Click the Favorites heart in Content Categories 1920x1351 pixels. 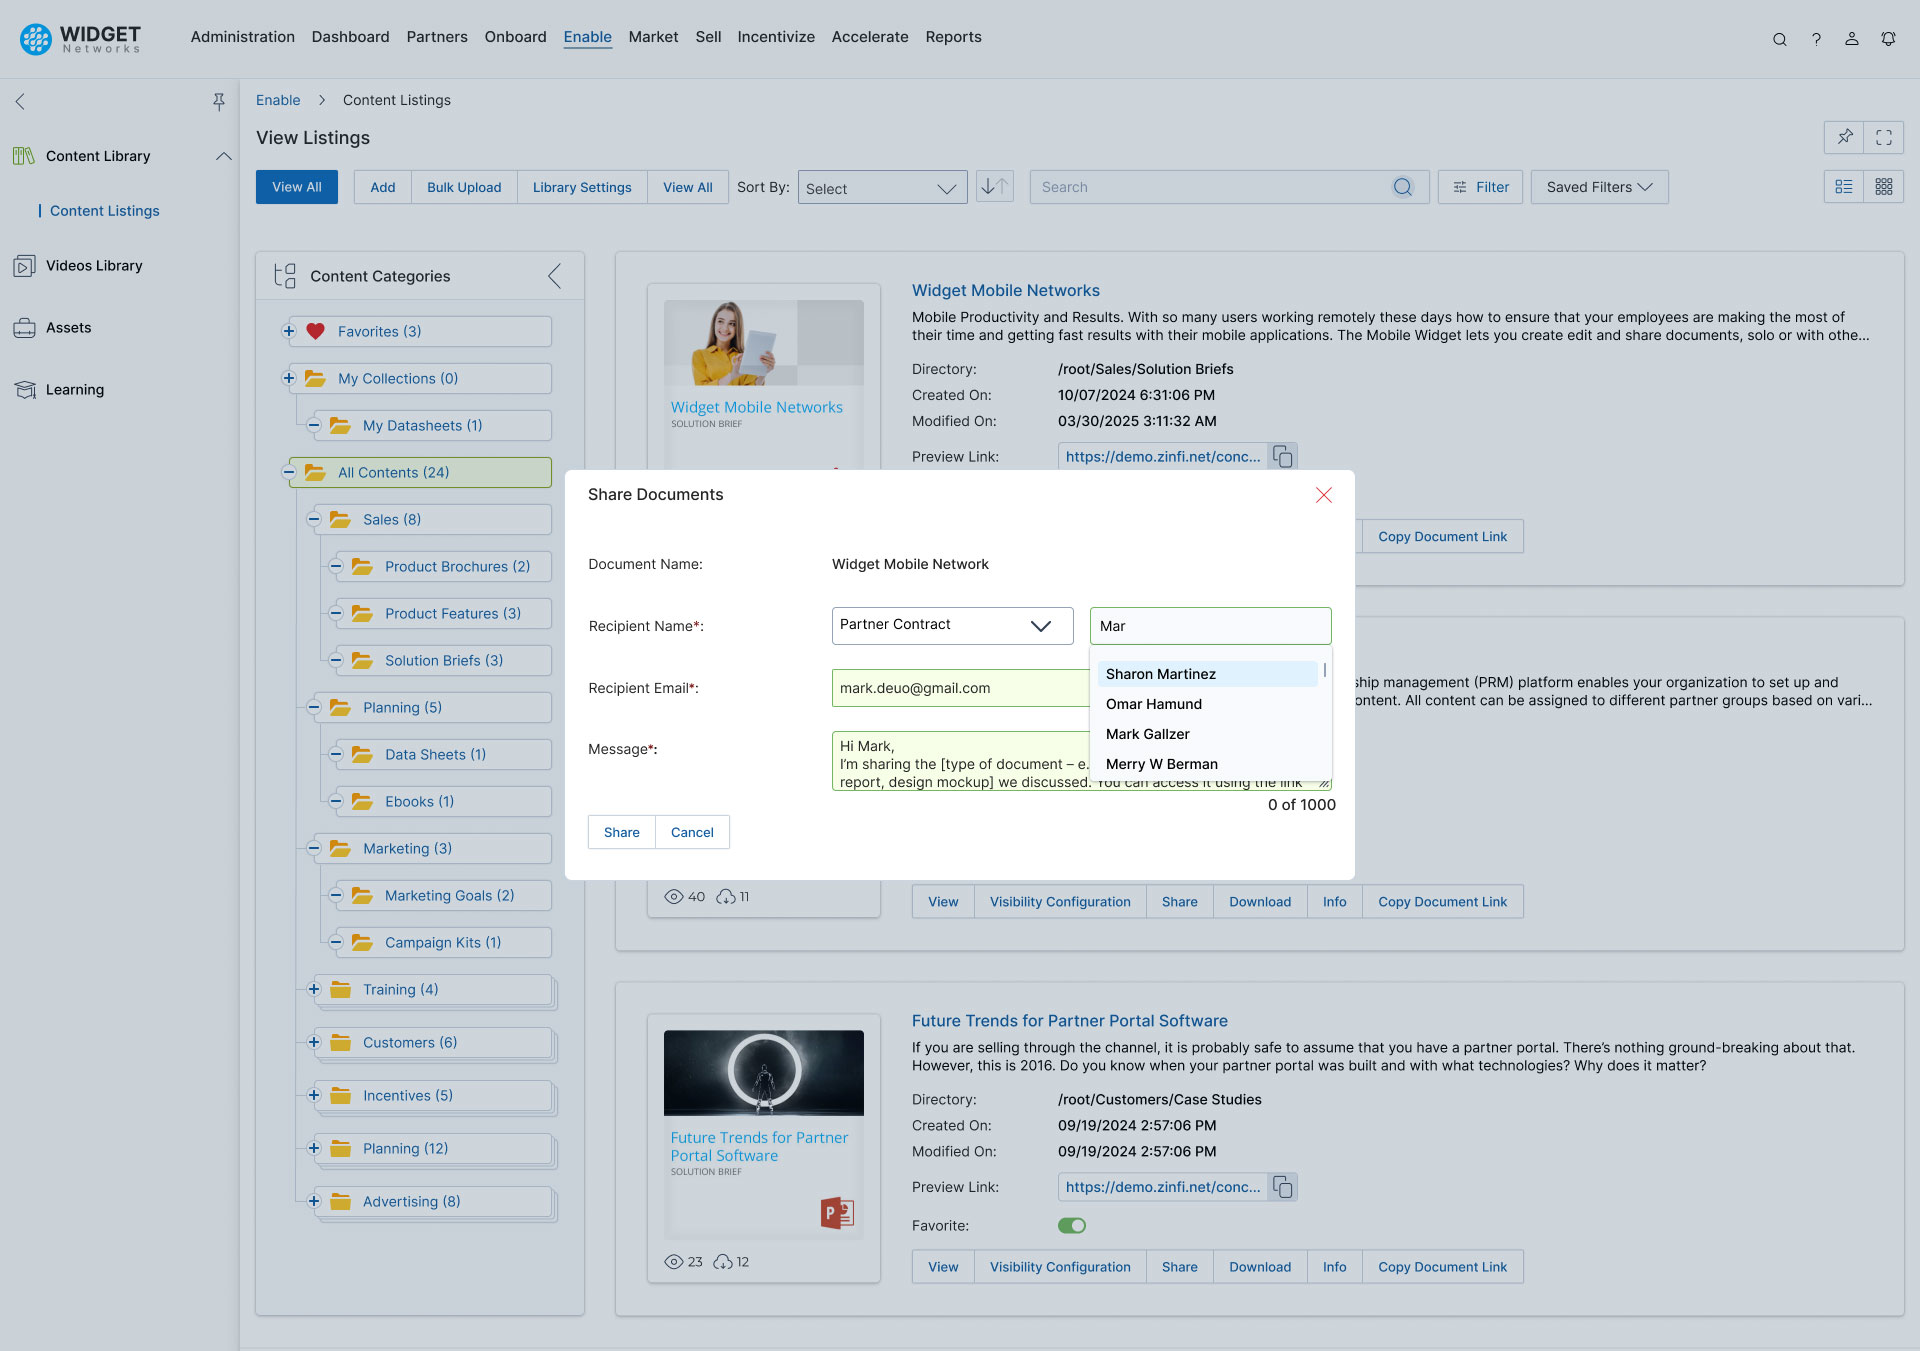click(x=316, y=331)
